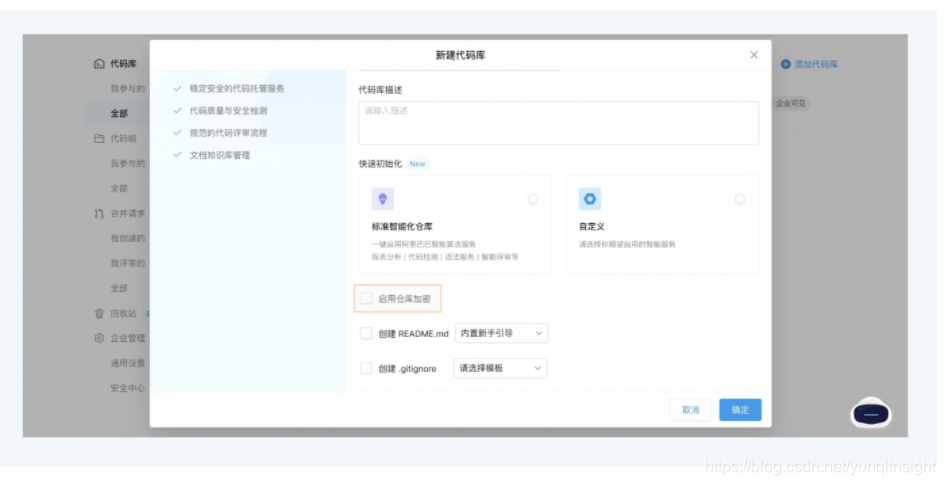The image size is (946, 485).
Task: Click the 企业管理 sidebar heading
Action: (x=127, y=338)
